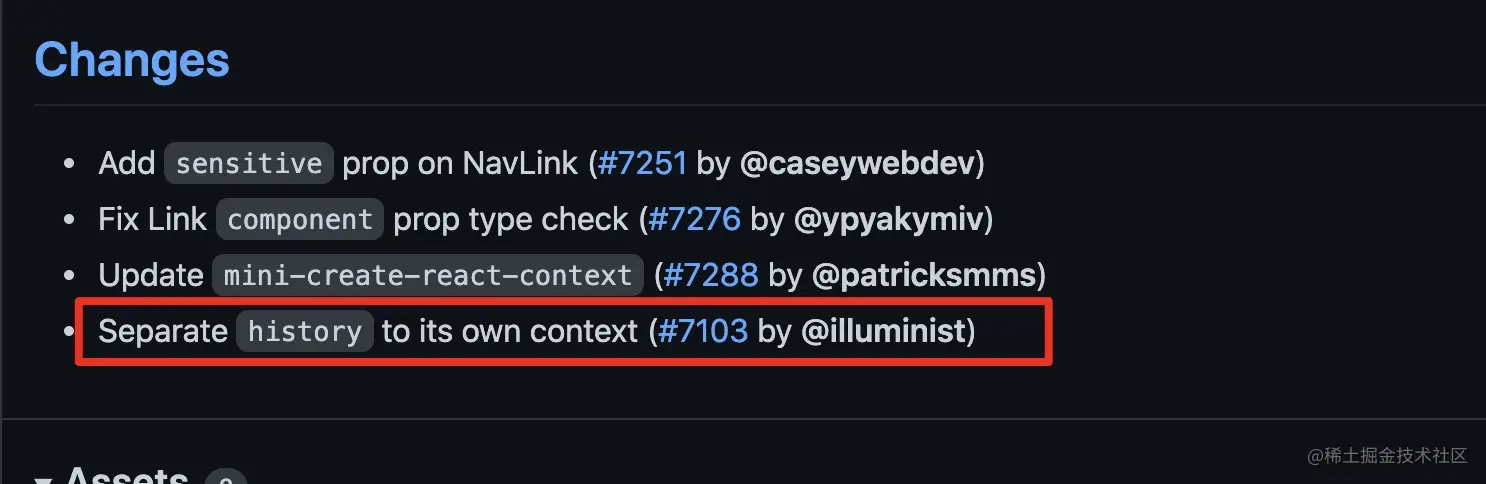The width and height of the screenshot is (1486, 484).
Task: Click the word Separate in highlighted item
Action: click(163, 331)
